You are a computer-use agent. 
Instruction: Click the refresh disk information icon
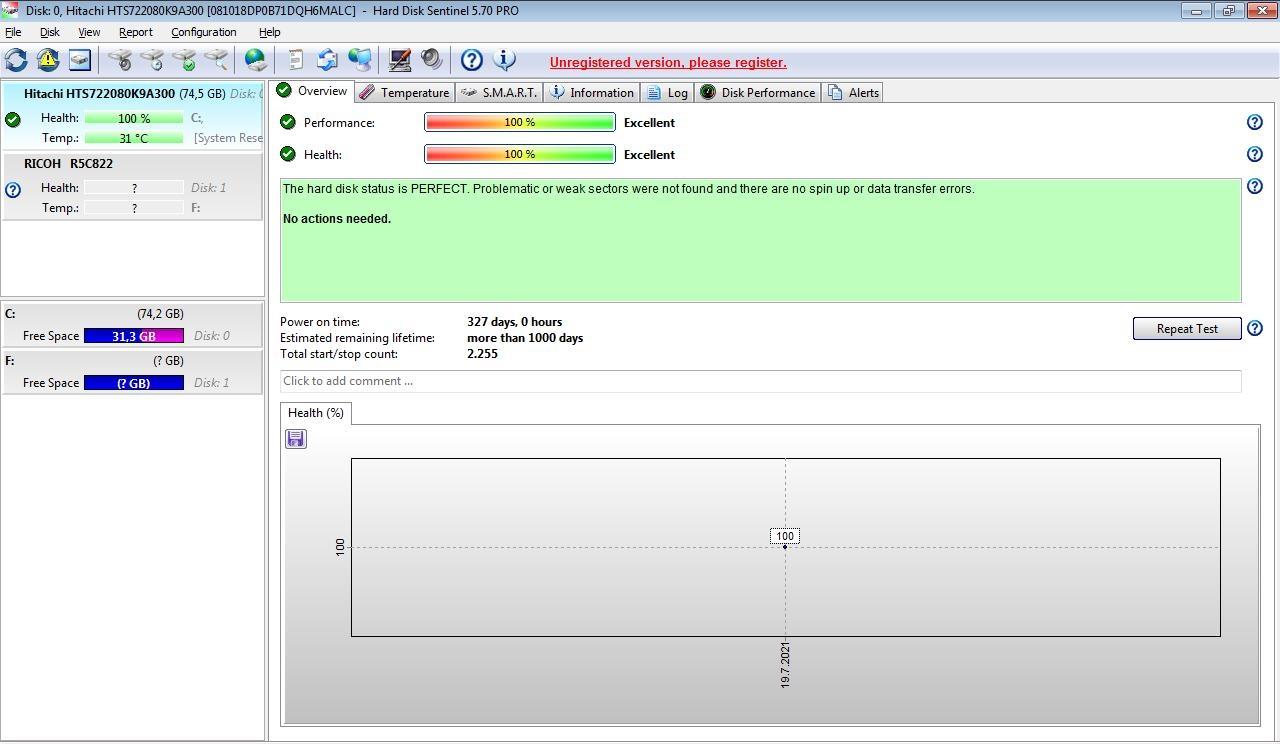(x=16, y=60)
